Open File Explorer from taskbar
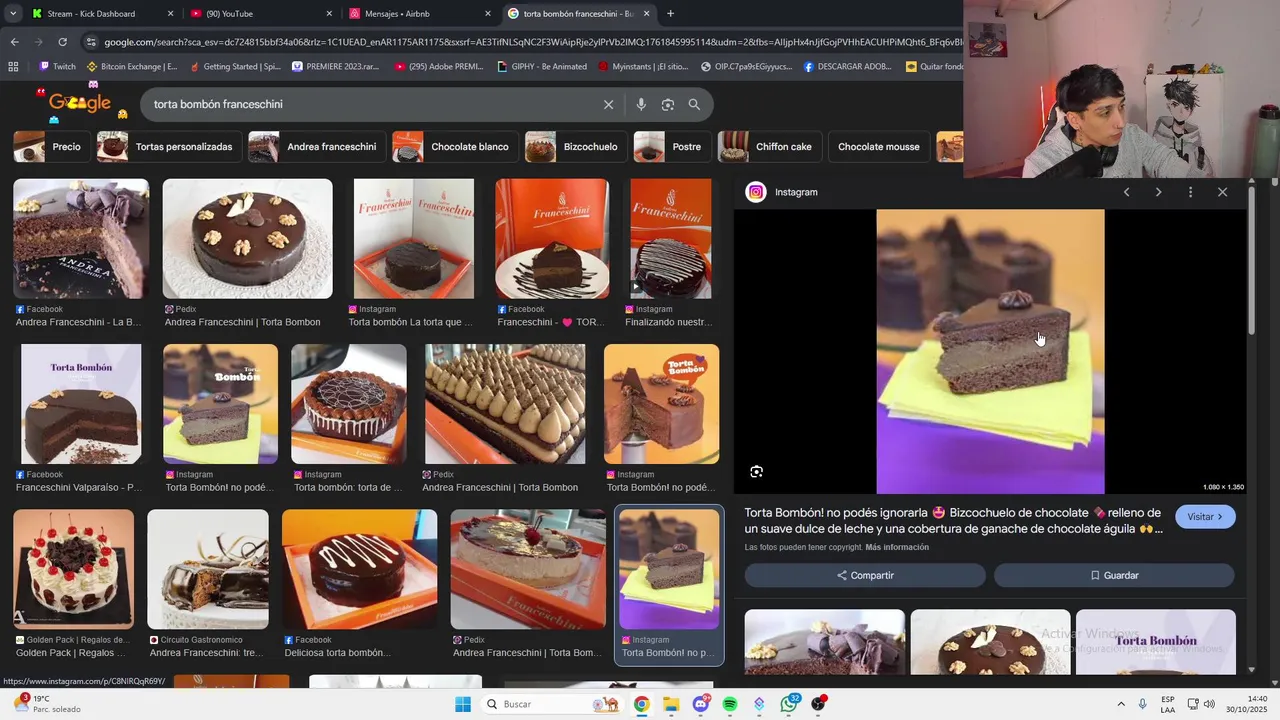The width and height of the screenshot is (1280, 720). (671, 704)
